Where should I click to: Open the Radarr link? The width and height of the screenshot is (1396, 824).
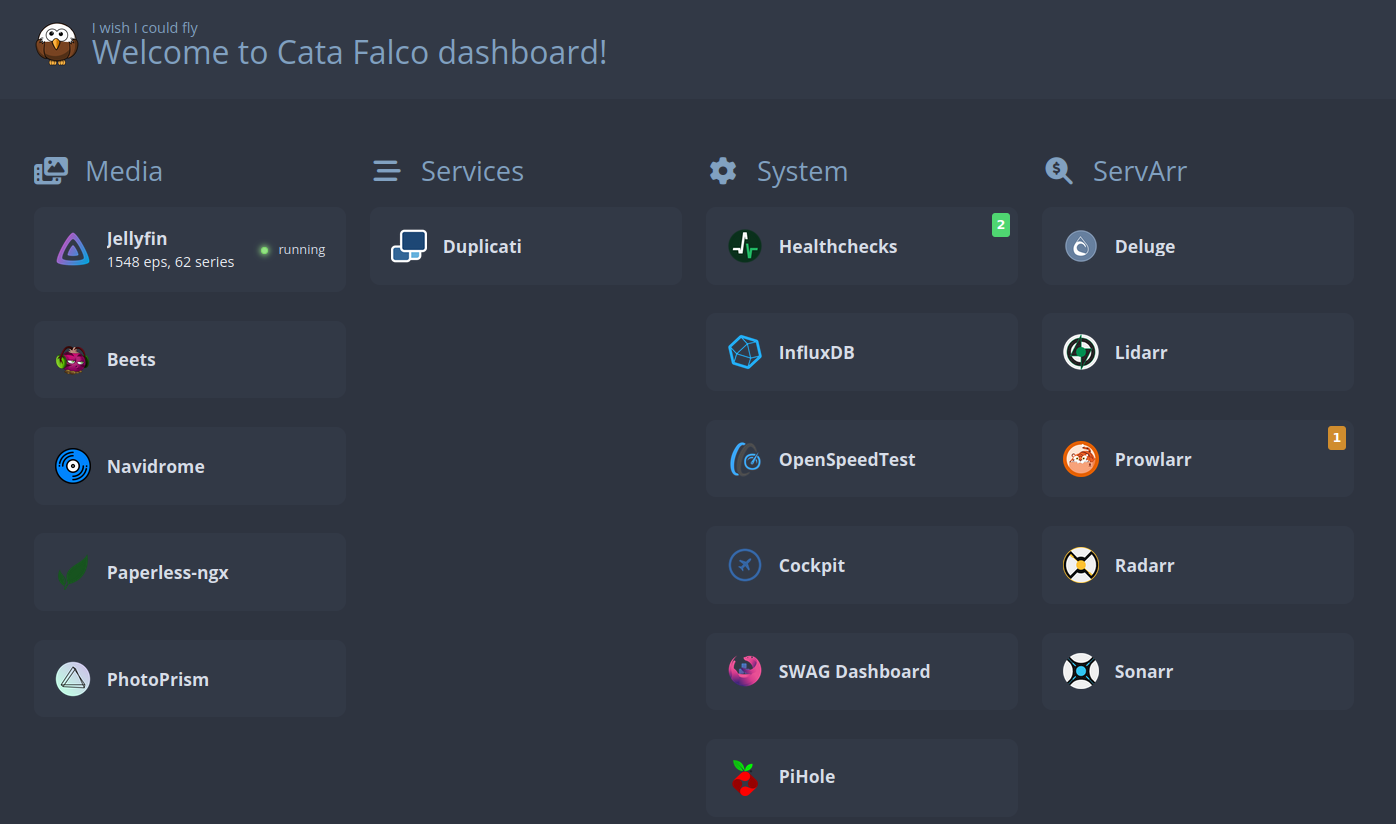1198,565
